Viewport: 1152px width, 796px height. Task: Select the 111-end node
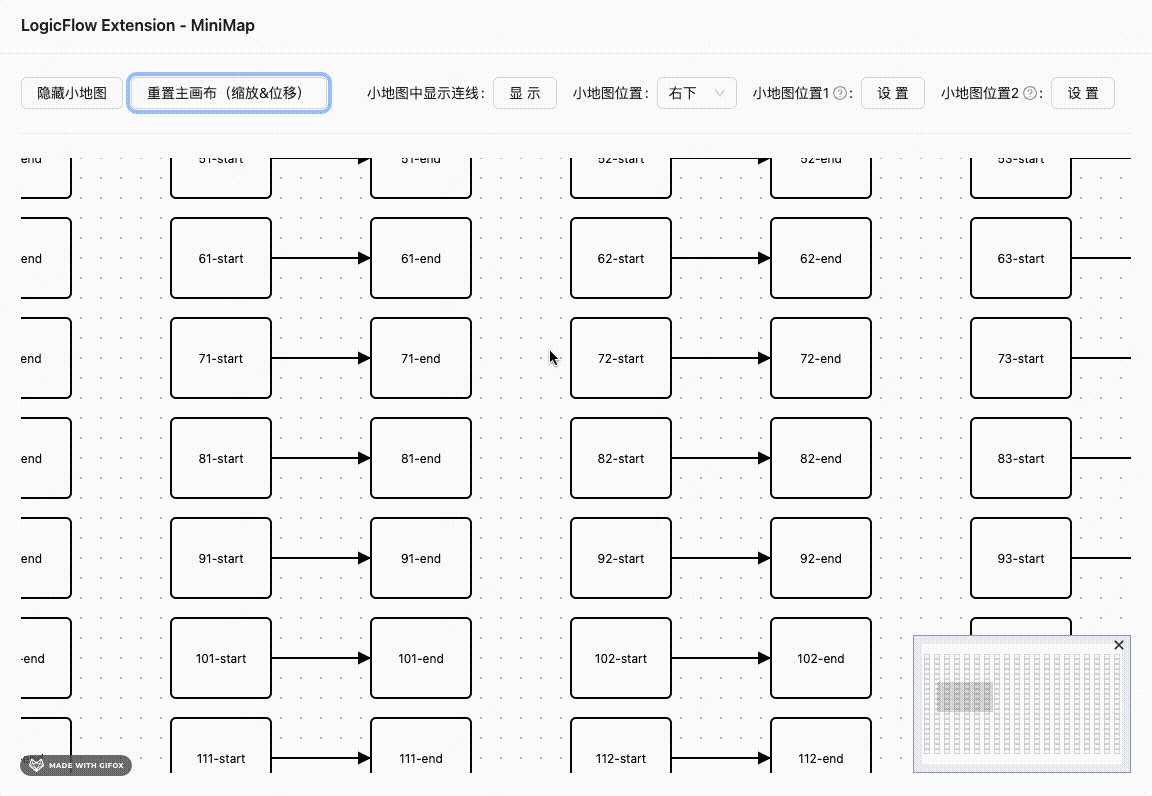point(421,745)
